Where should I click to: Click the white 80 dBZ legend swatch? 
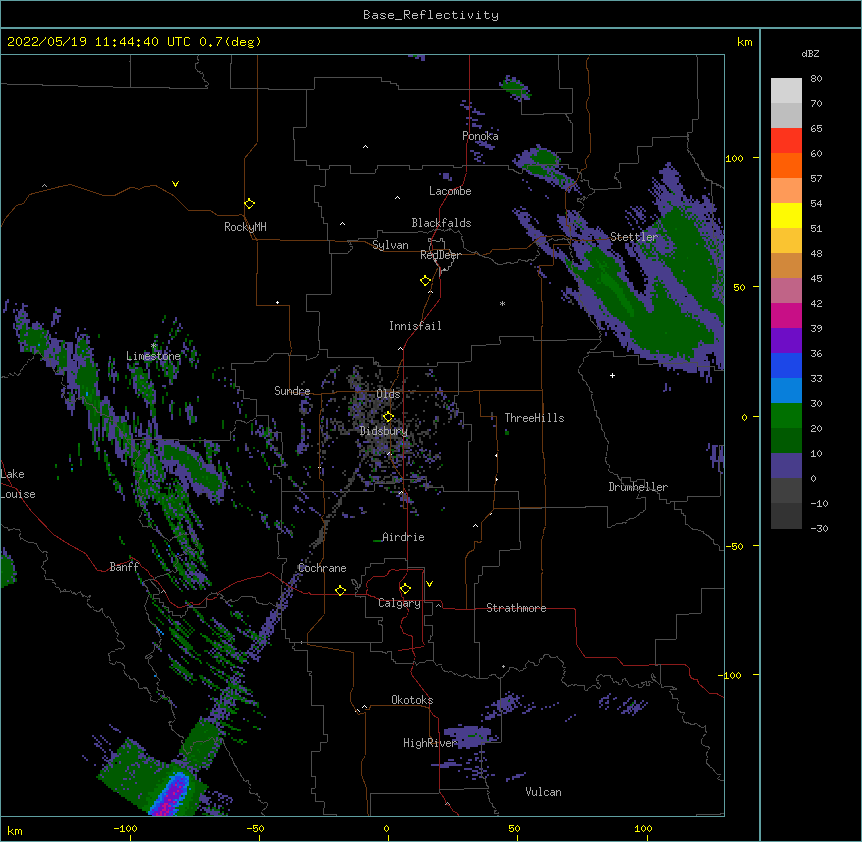tap(786, 91)
